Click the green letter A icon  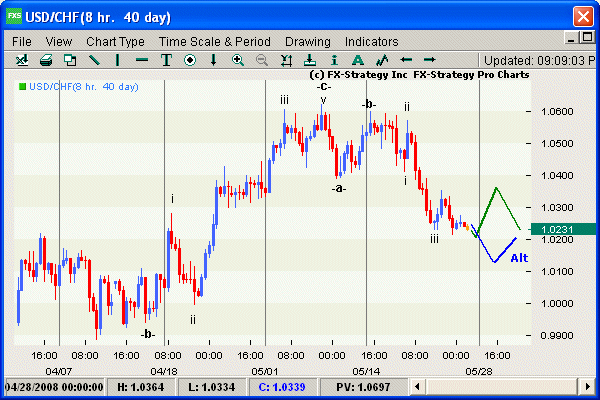[x=358, y=60]
